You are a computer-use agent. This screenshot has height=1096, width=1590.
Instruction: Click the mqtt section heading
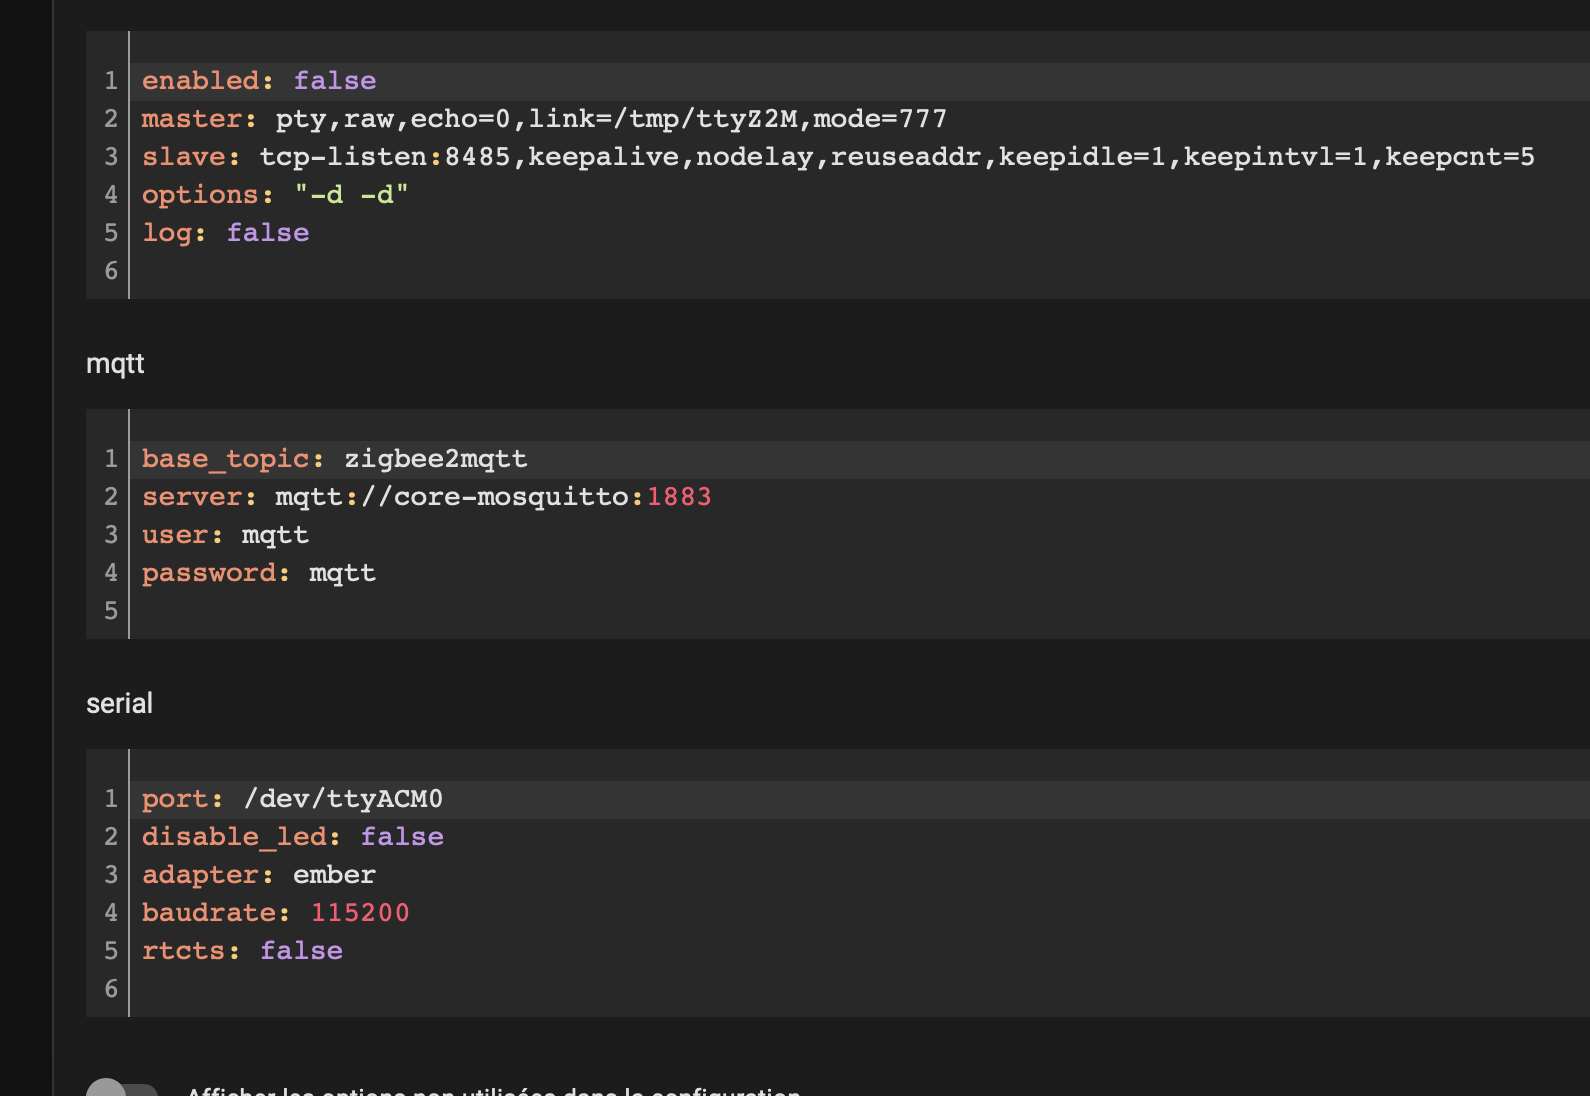coord(115,364)
